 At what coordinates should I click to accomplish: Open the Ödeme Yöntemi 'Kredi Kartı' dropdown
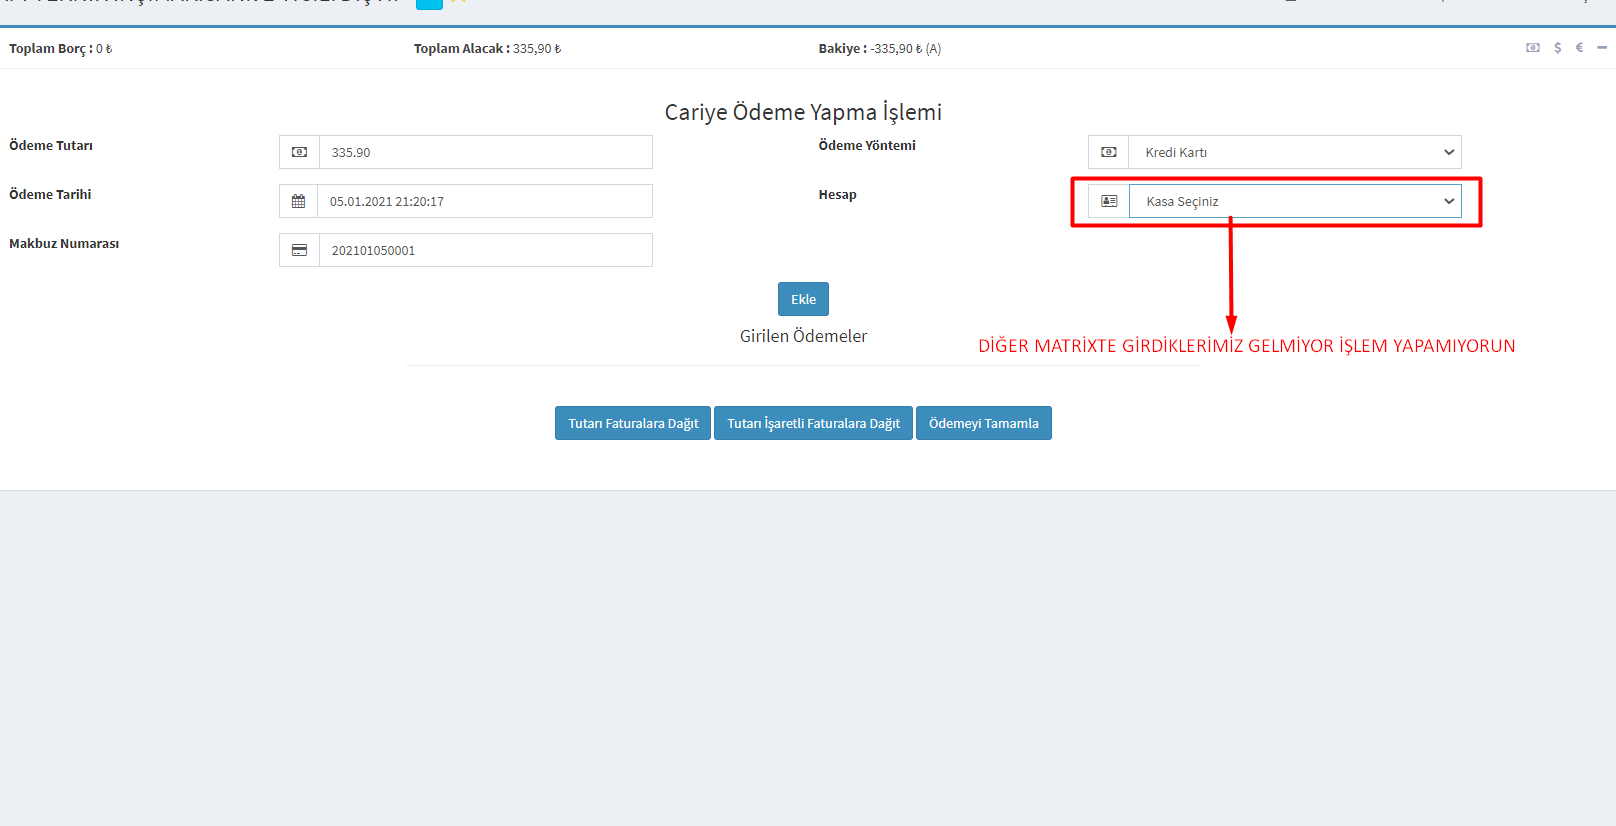pos(1294,152)
